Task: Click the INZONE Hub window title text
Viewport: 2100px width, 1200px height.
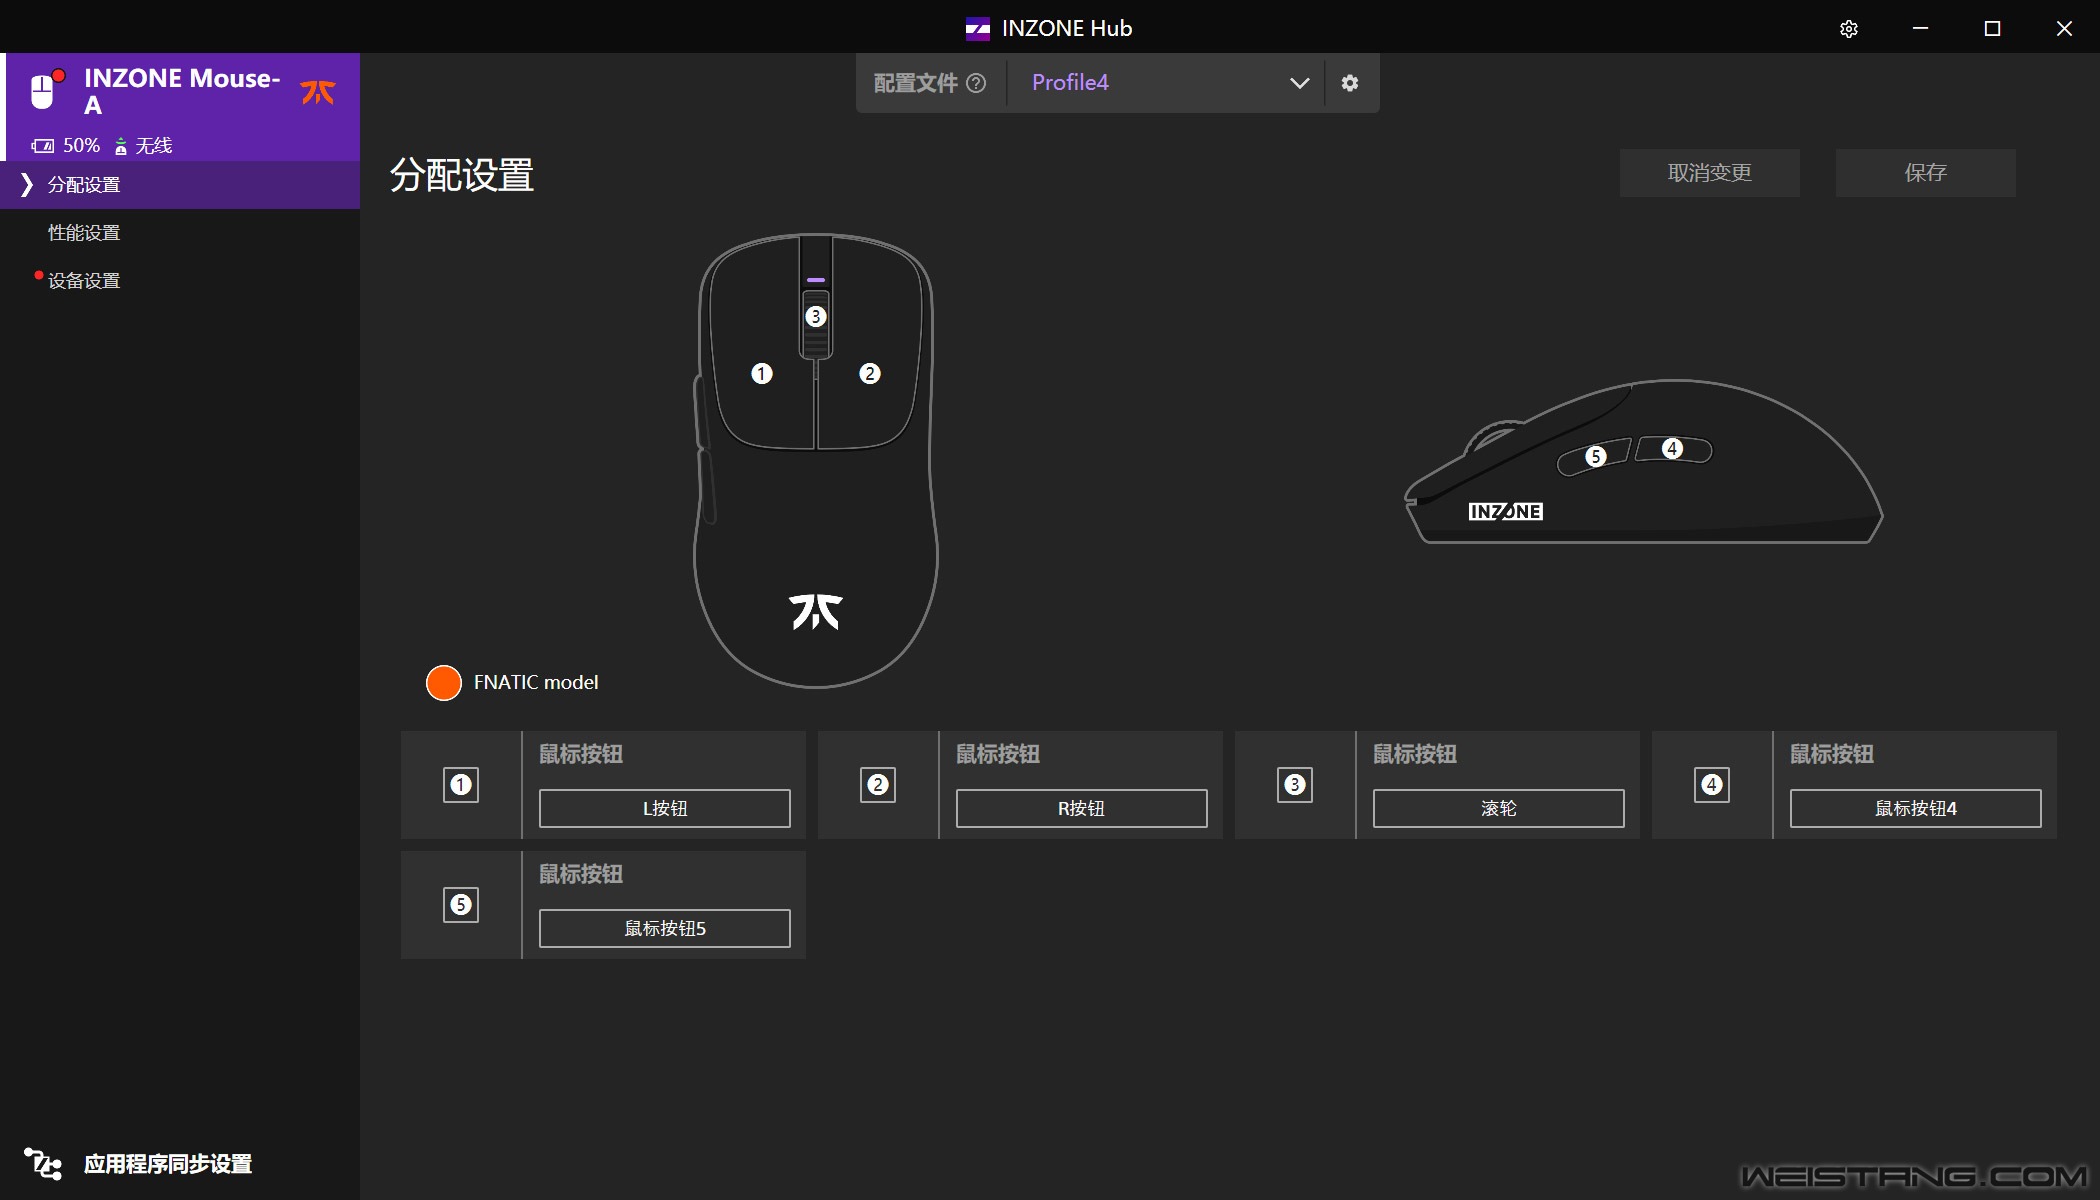Action: click(1067, 29)
